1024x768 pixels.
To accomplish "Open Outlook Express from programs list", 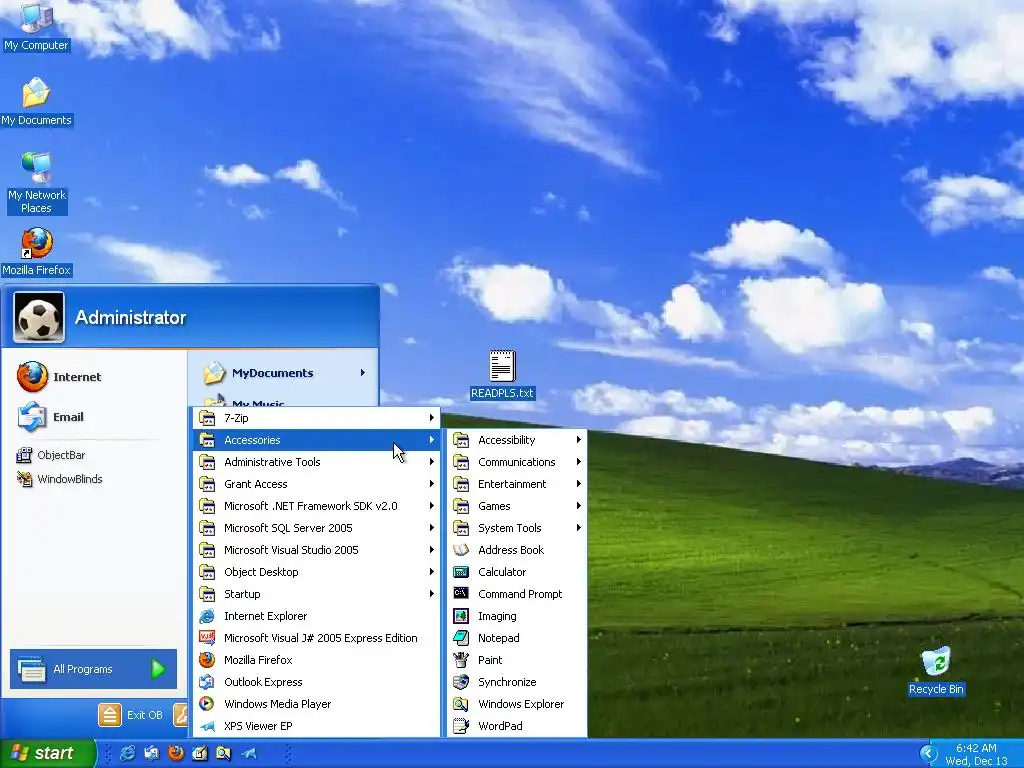I will (x=317, y=682).
